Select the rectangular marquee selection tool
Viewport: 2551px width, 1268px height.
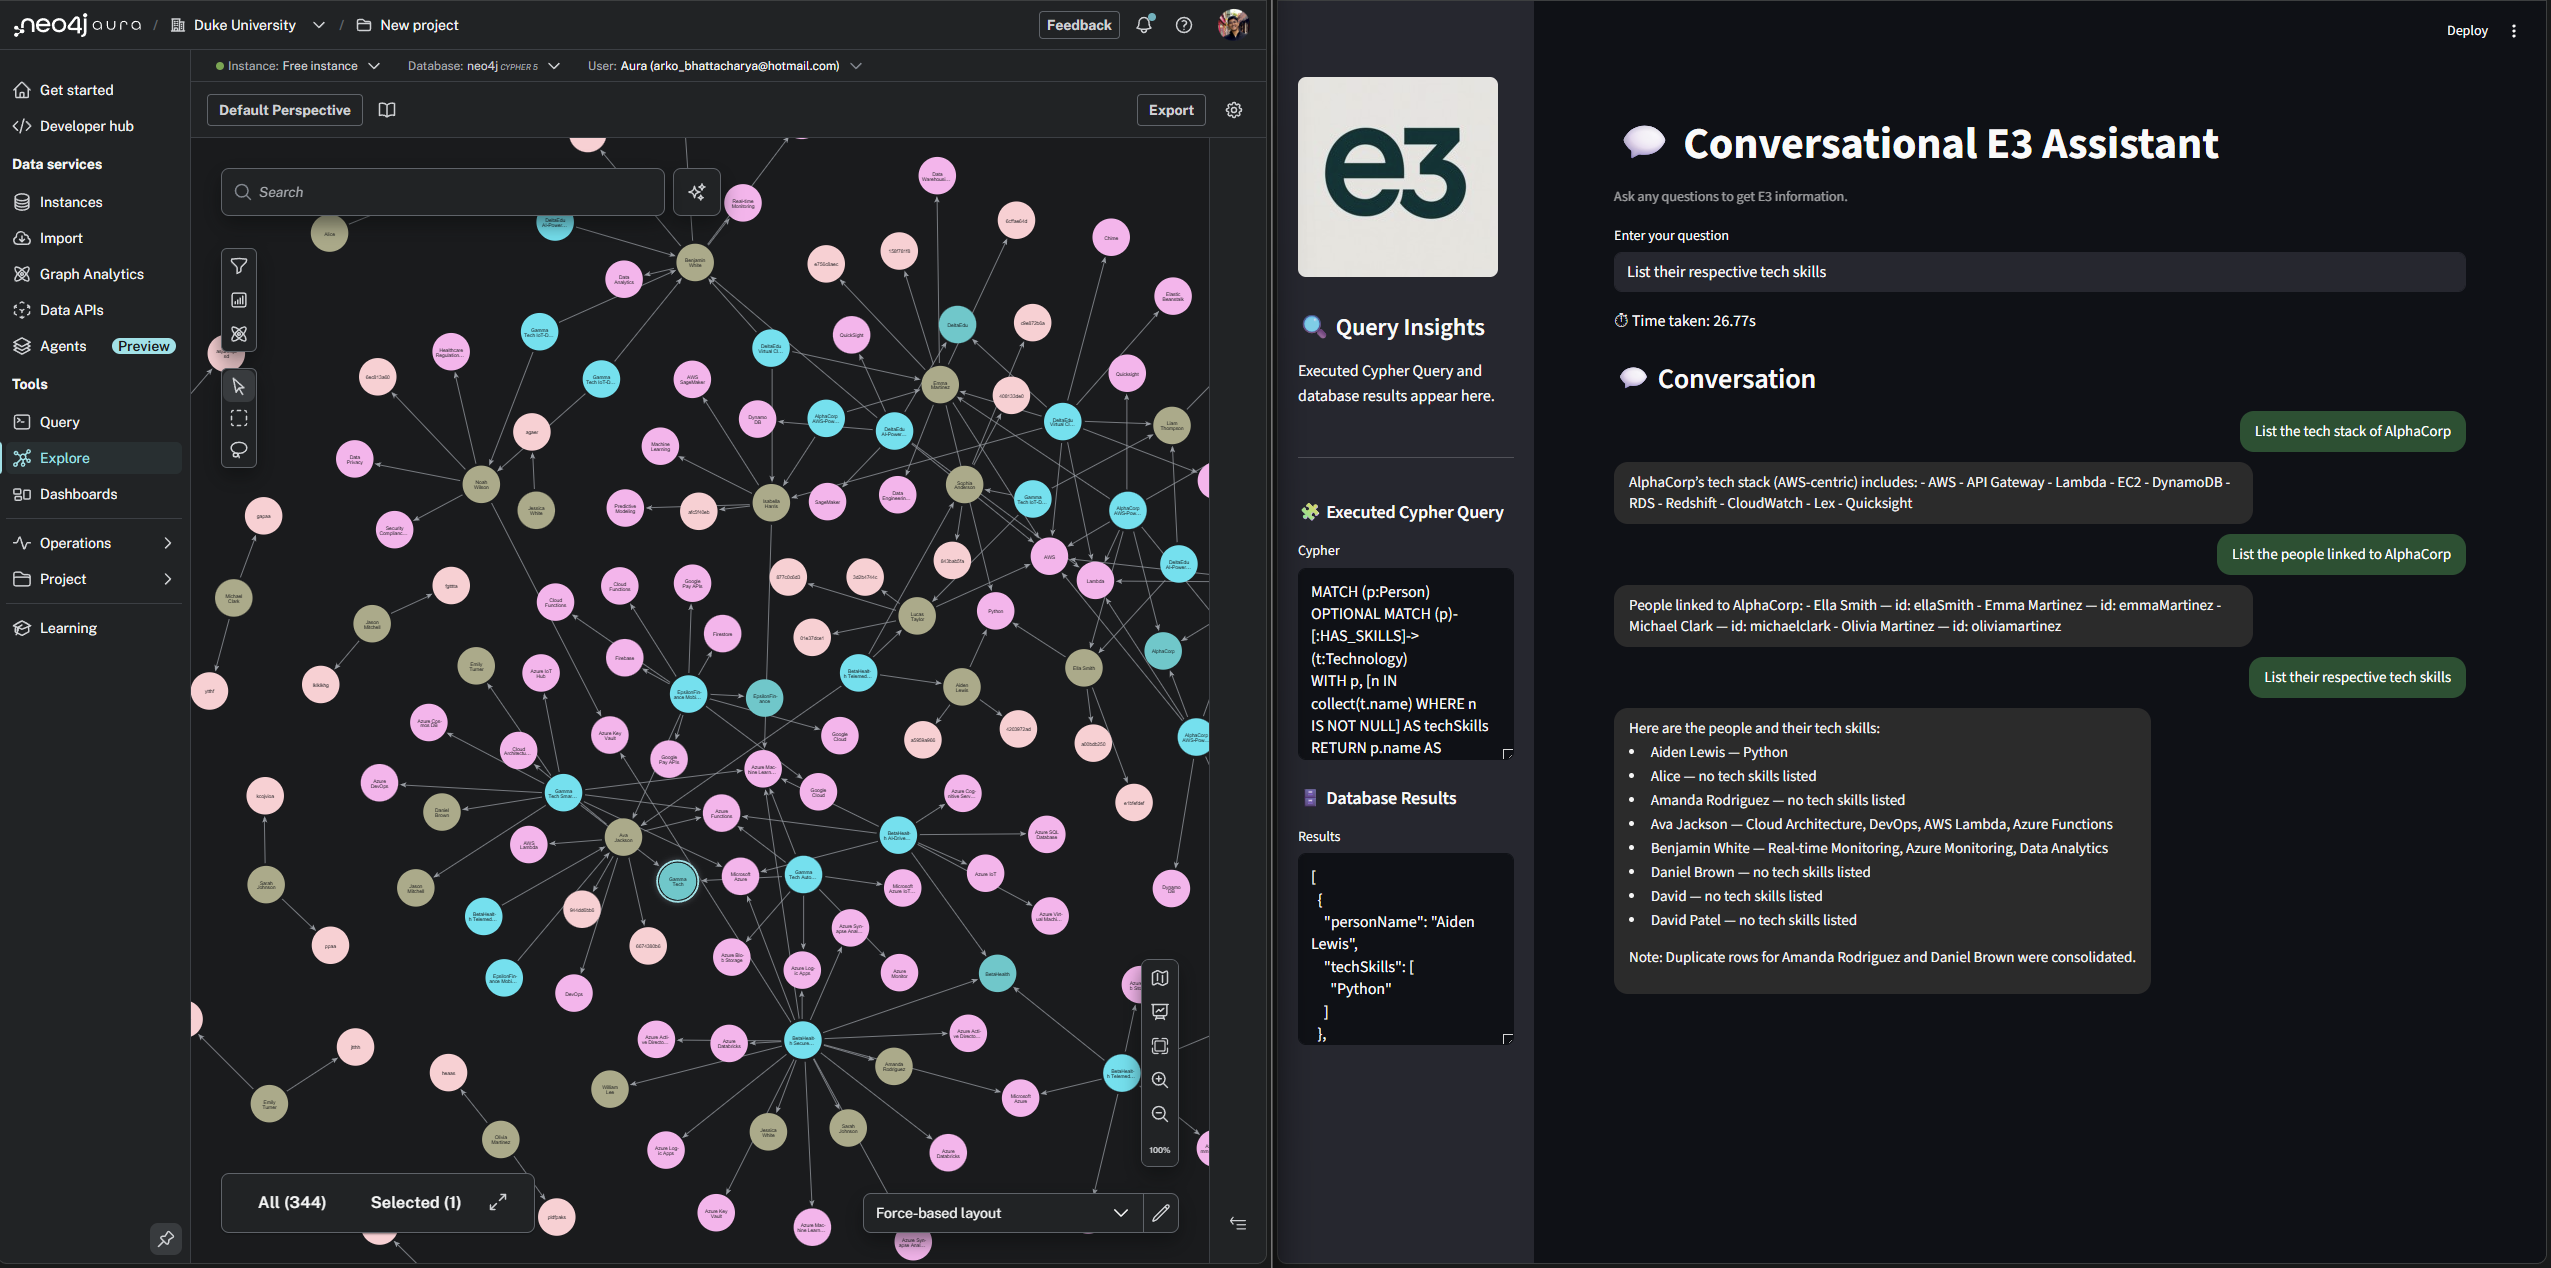coord(239,418)
